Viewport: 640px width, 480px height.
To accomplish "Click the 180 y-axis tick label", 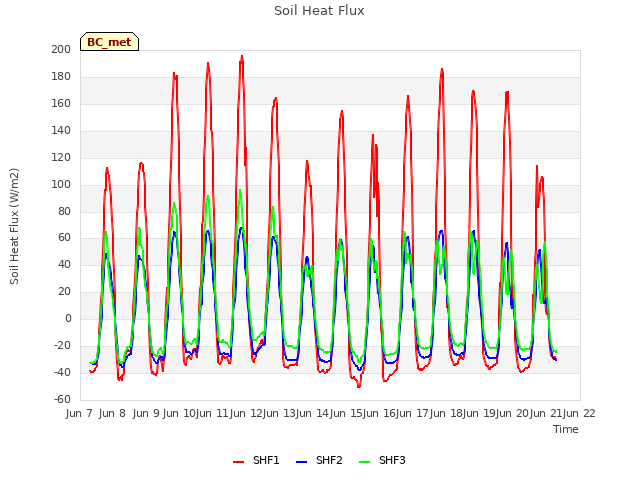I will (61, 76).
